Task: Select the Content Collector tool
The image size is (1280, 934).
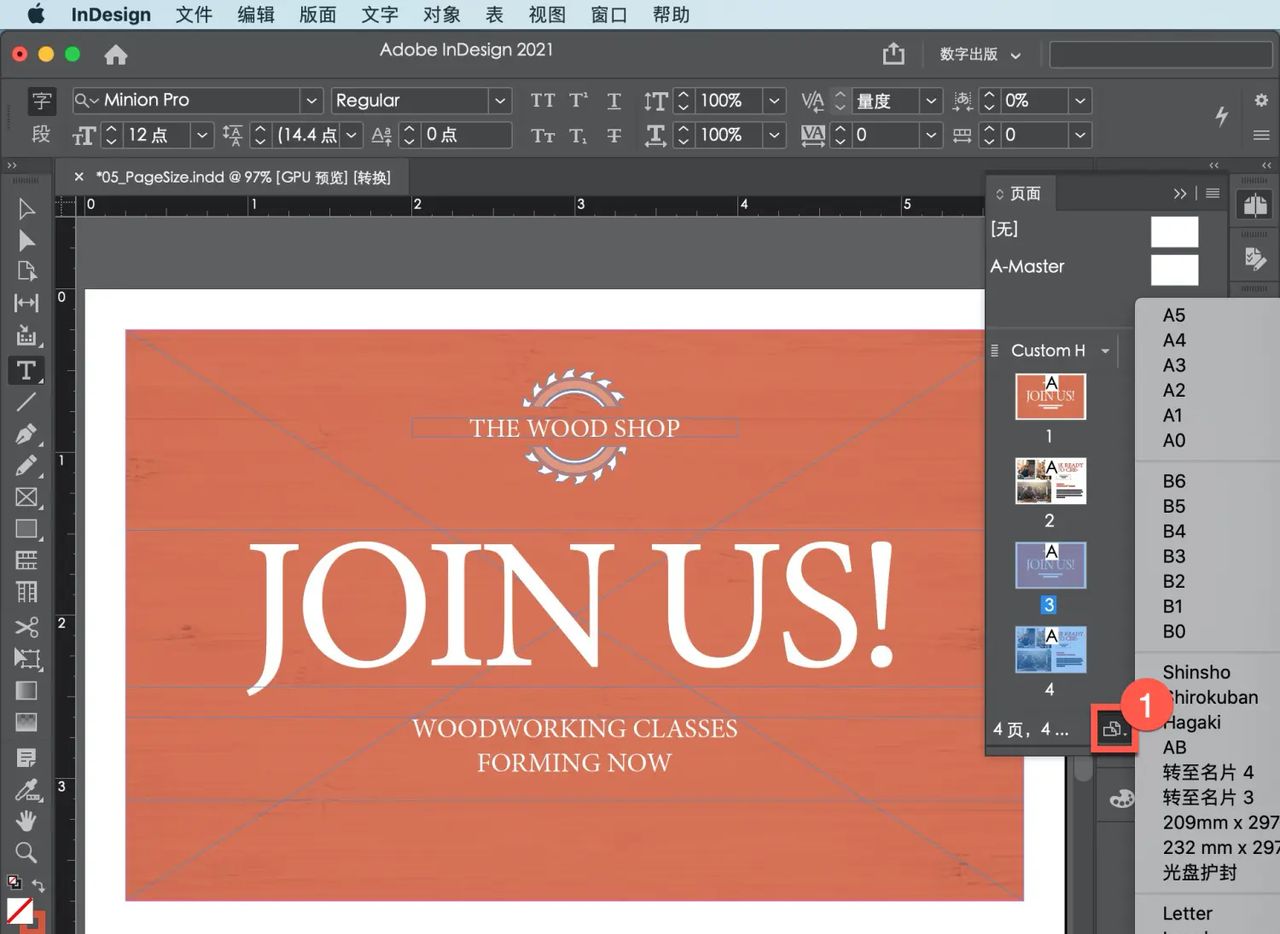Action: point(27,336)
